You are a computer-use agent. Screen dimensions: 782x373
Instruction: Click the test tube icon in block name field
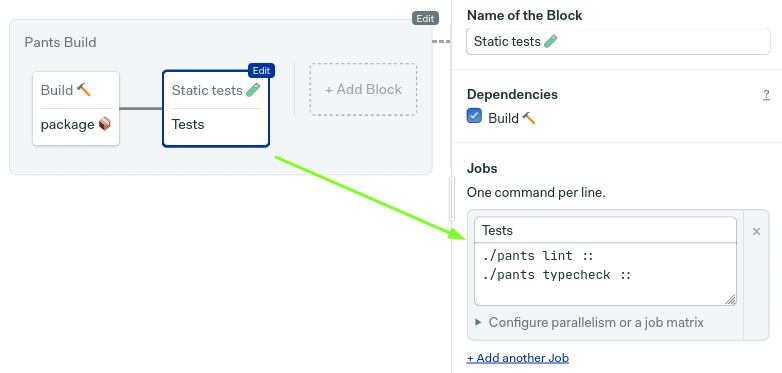pos(551,41)
